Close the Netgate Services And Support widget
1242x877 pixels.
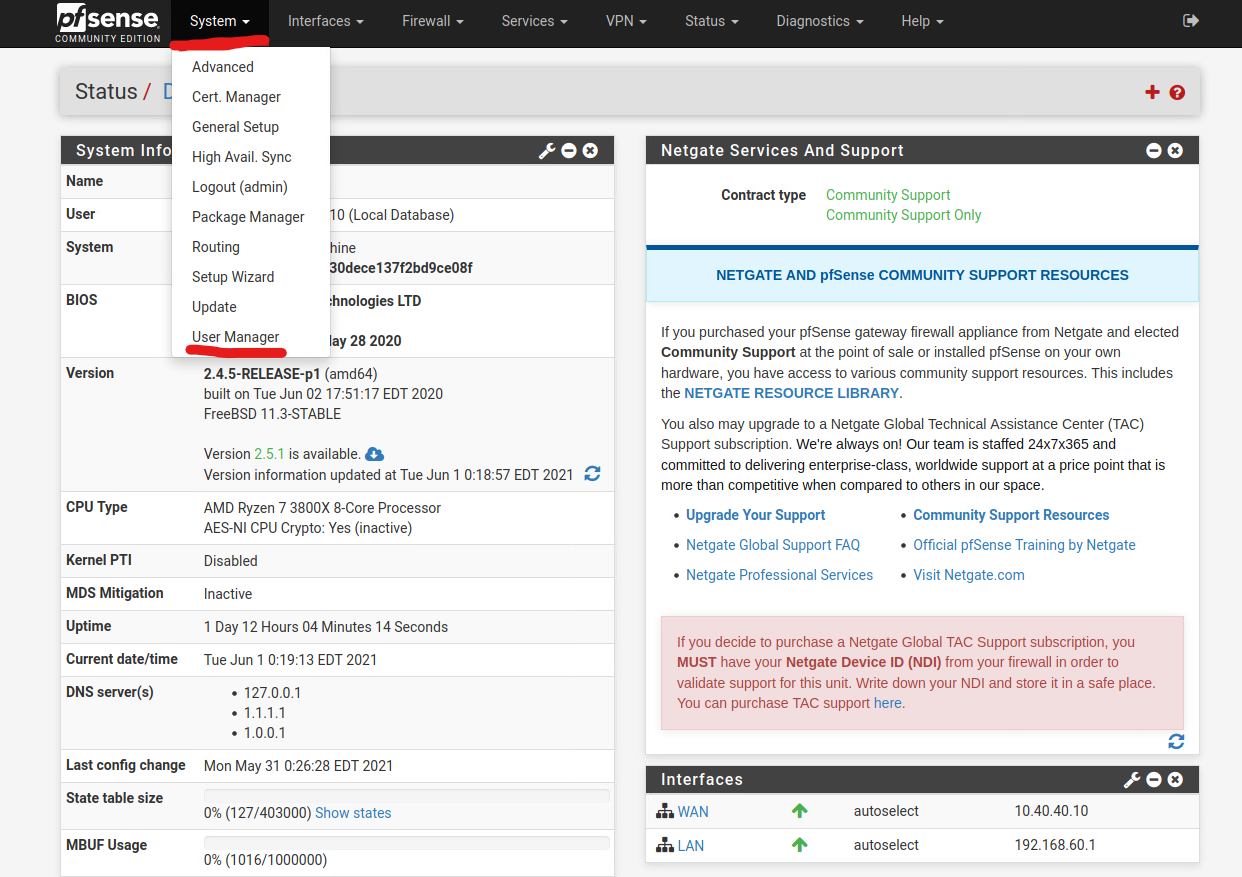(1175, 150)
